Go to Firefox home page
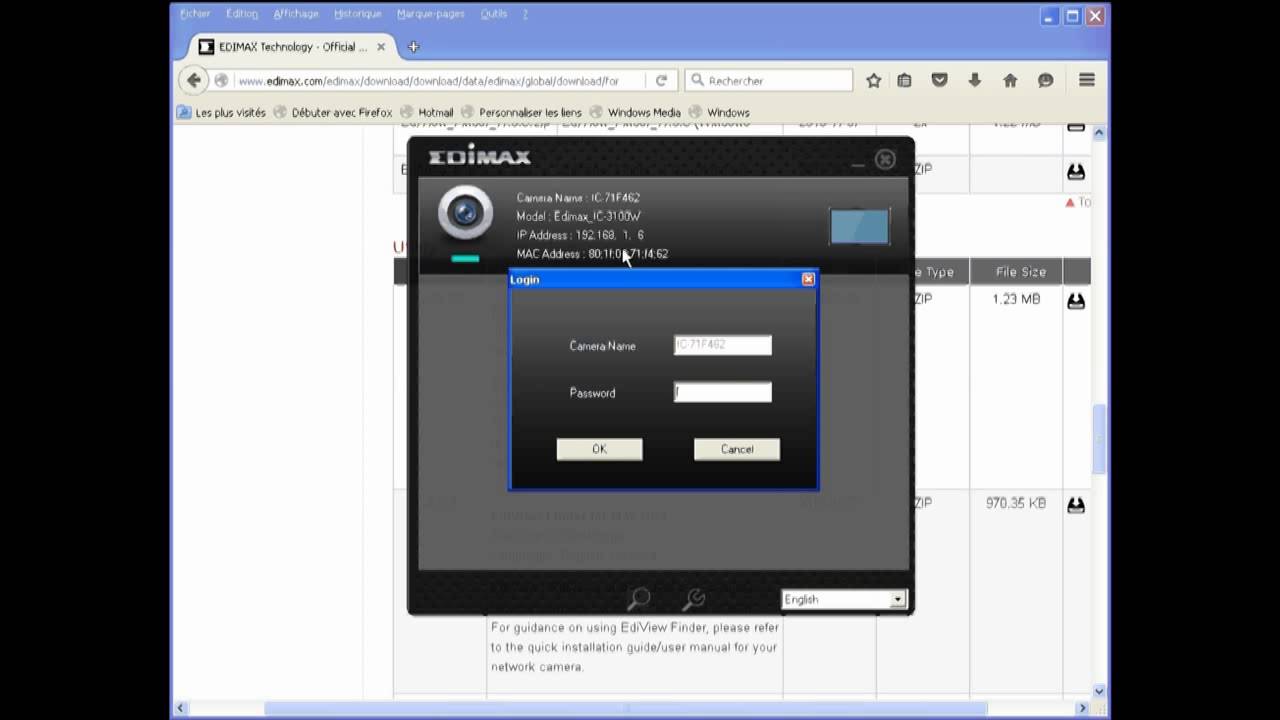 (x=1010, y=81)
